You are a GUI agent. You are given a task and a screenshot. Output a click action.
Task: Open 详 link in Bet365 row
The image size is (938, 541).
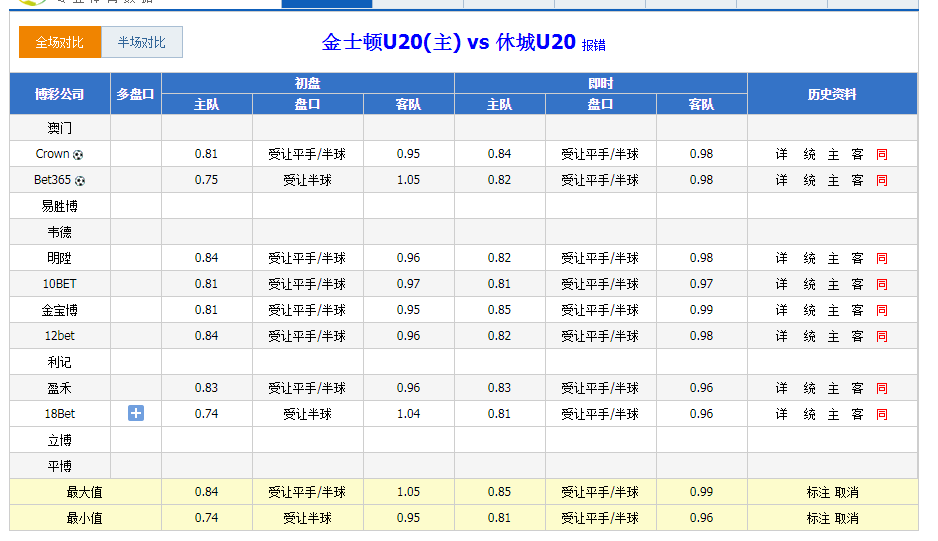point(781,180)
